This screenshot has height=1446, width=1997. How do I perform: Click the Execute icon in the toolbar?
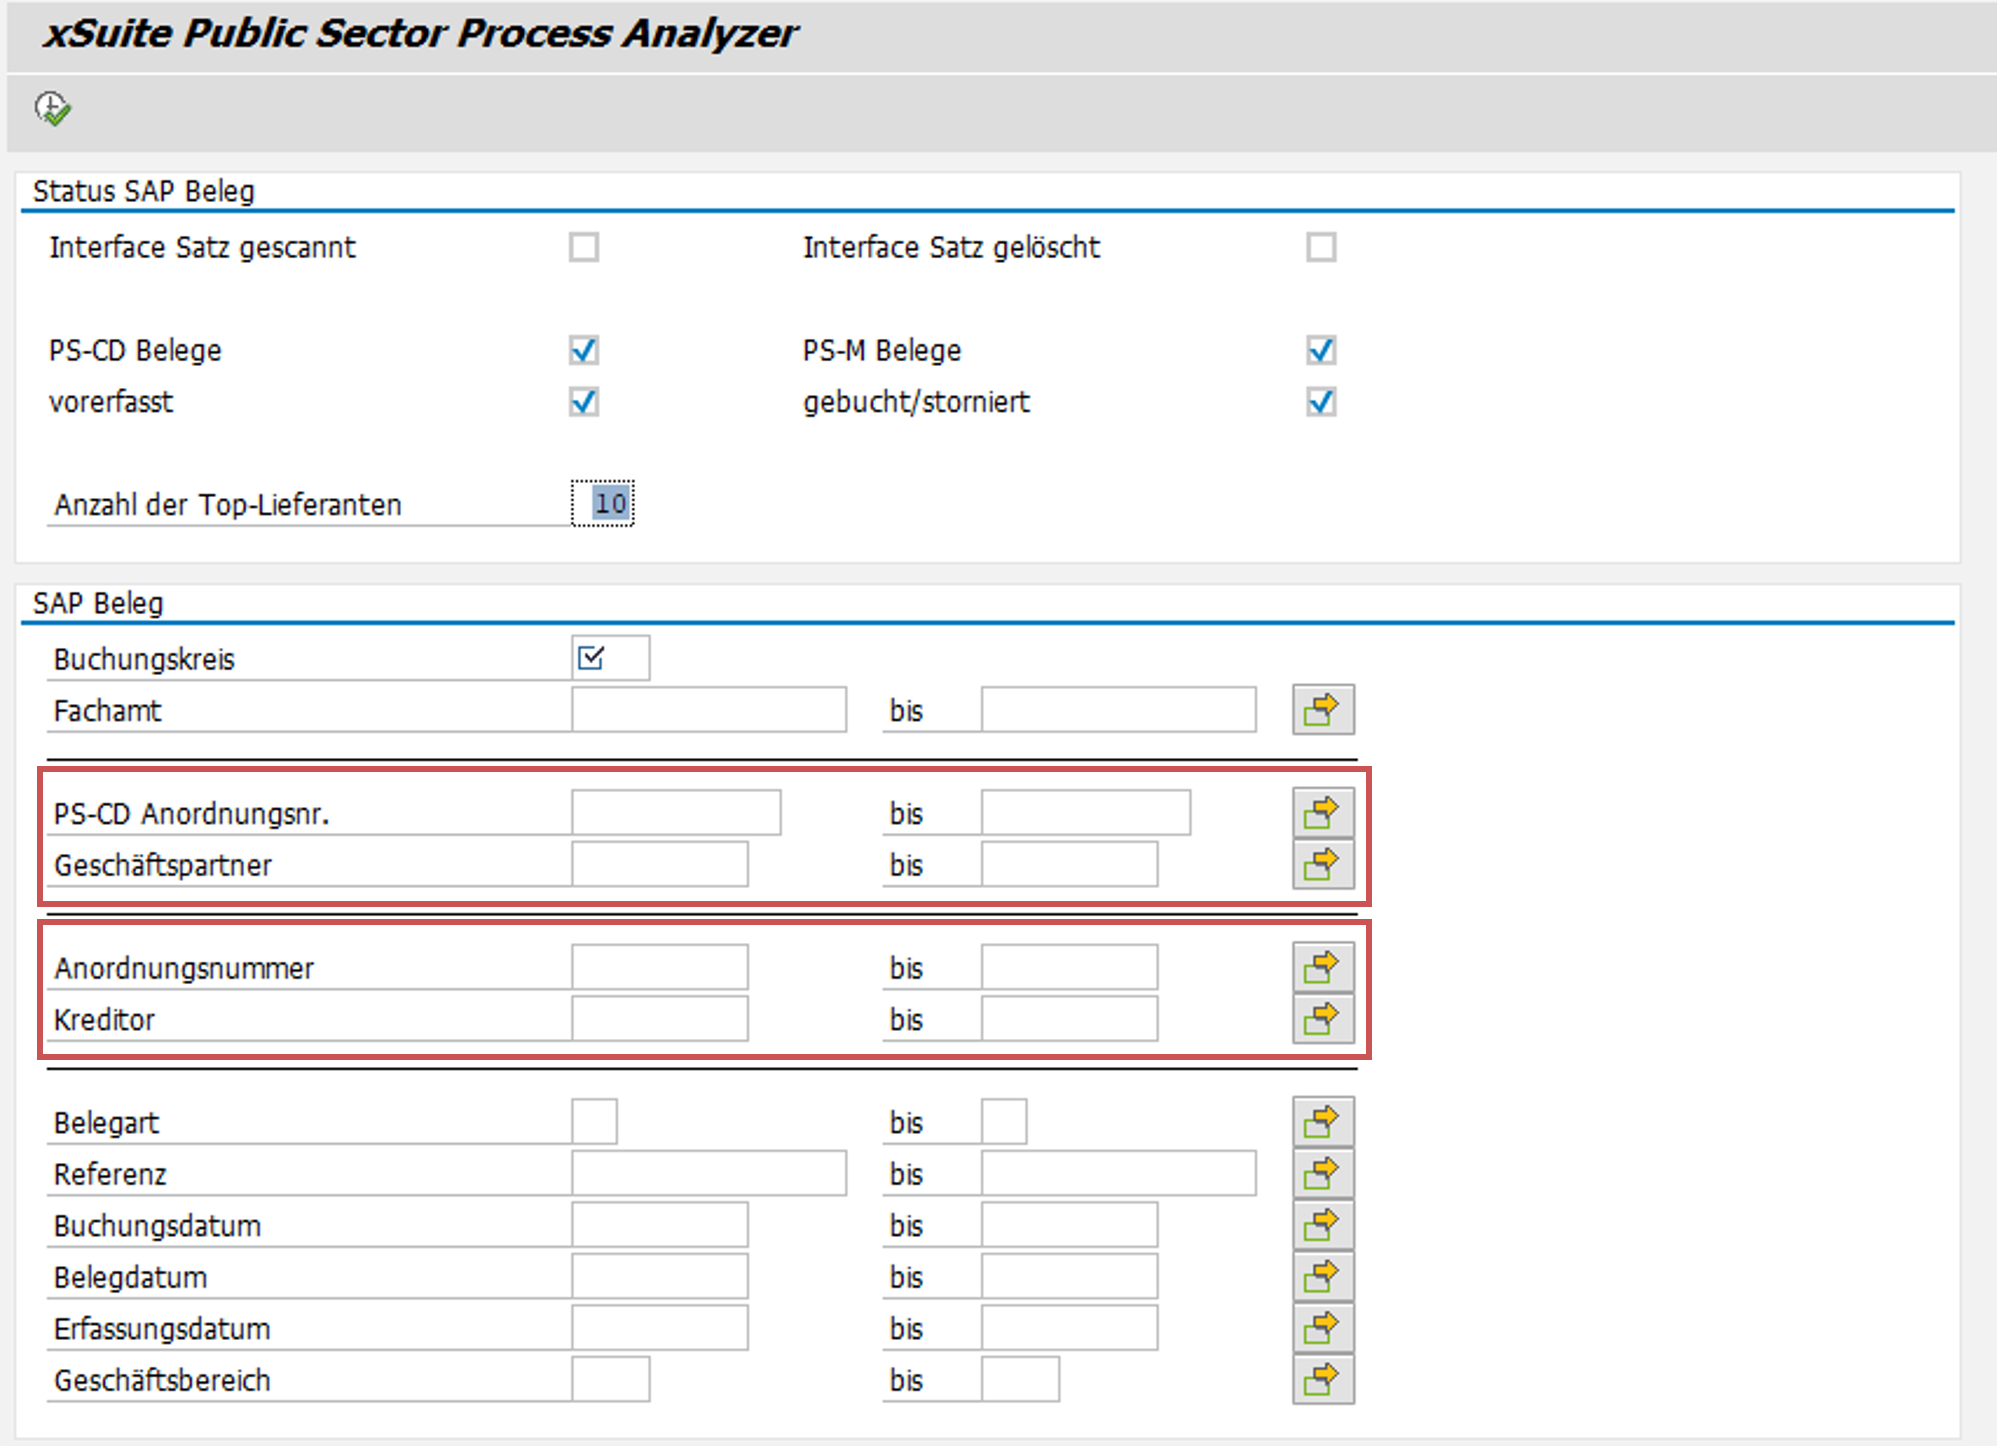(52, 106)
